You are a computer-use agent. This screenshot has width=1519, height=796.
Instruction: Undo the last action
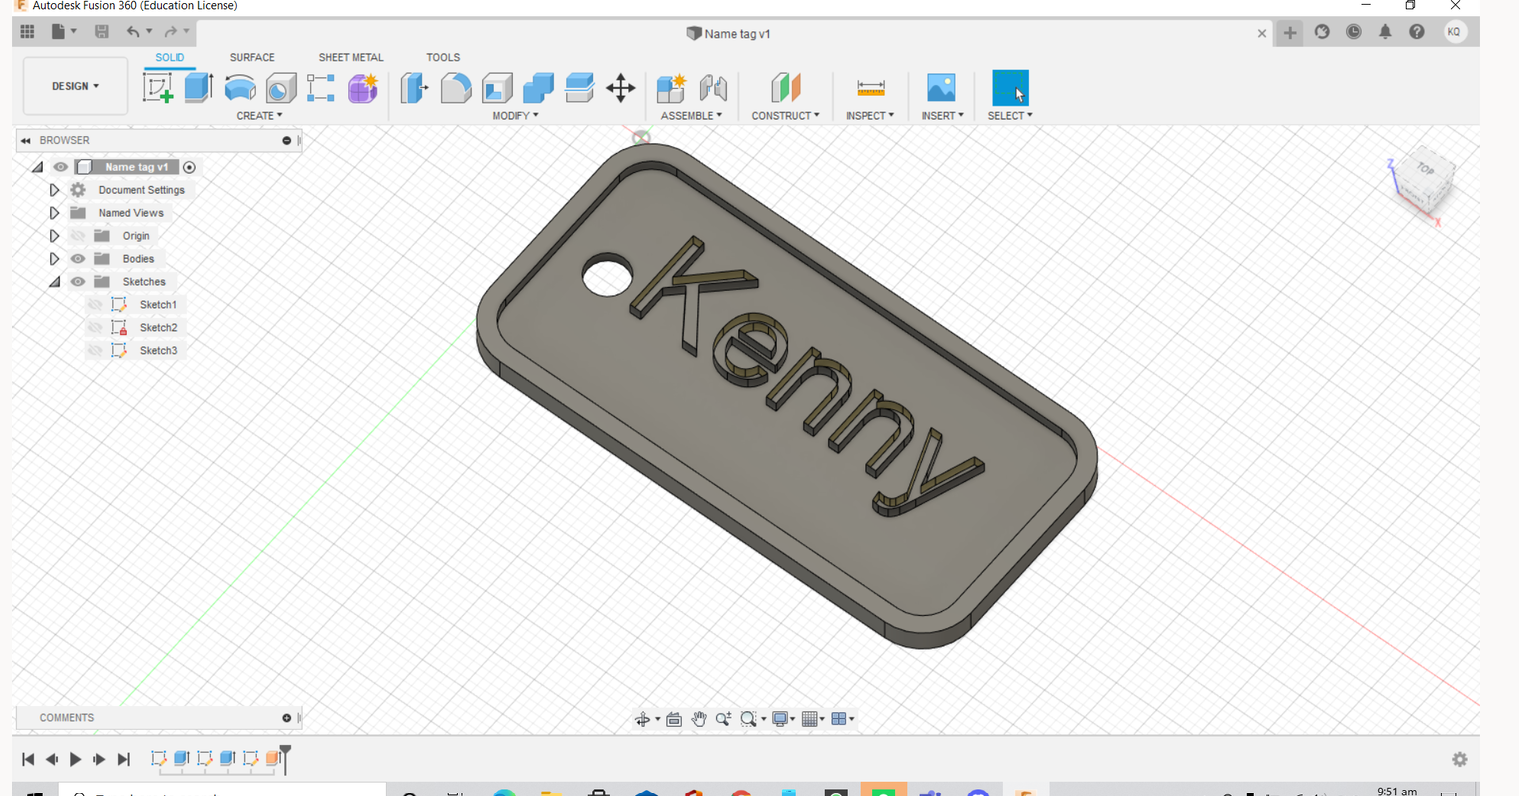pyautogui.click(x=133, y=32)
